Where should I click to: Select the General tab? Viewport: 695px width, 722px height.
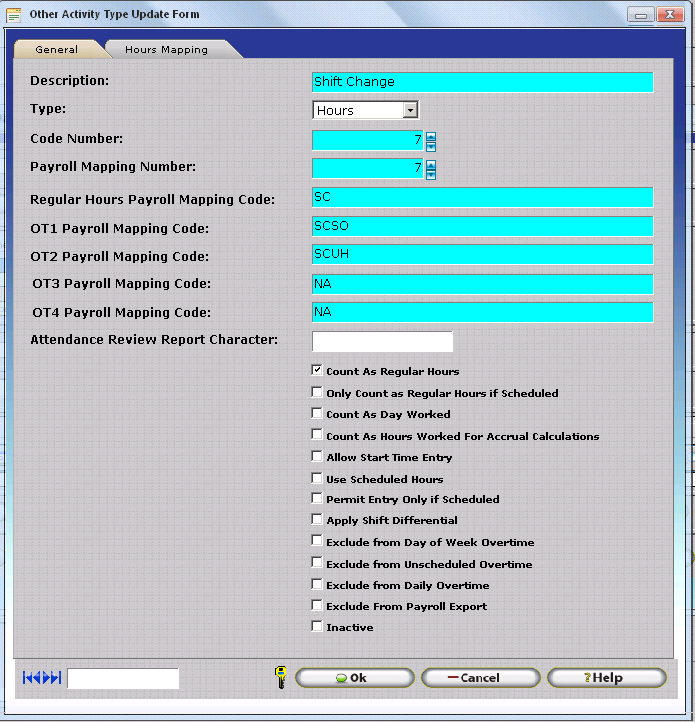point(56,49)
